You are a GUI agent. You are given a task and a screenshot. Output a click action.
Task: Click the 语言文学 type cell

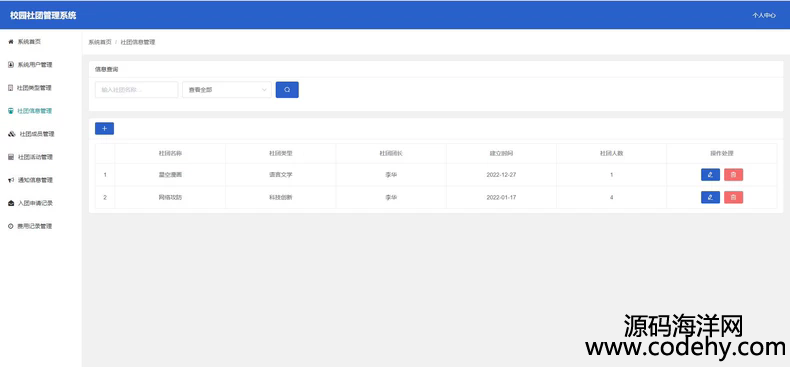(x=281, y=175)
